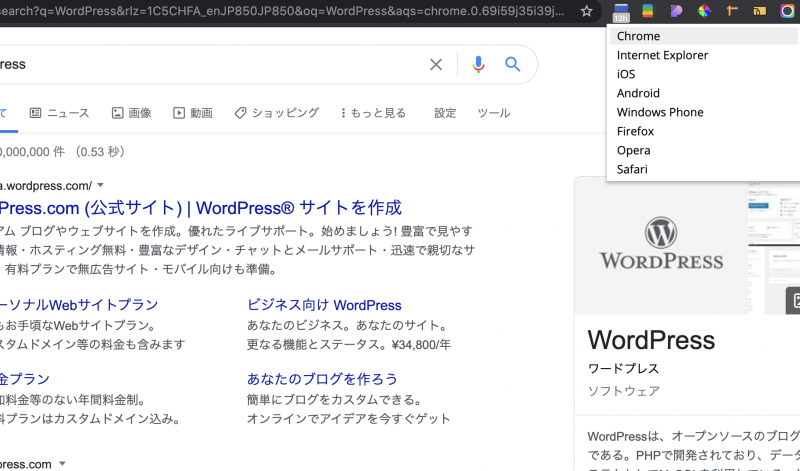Switch to the ニュース tab
This screenshot has width=800, height=471.
59,113
